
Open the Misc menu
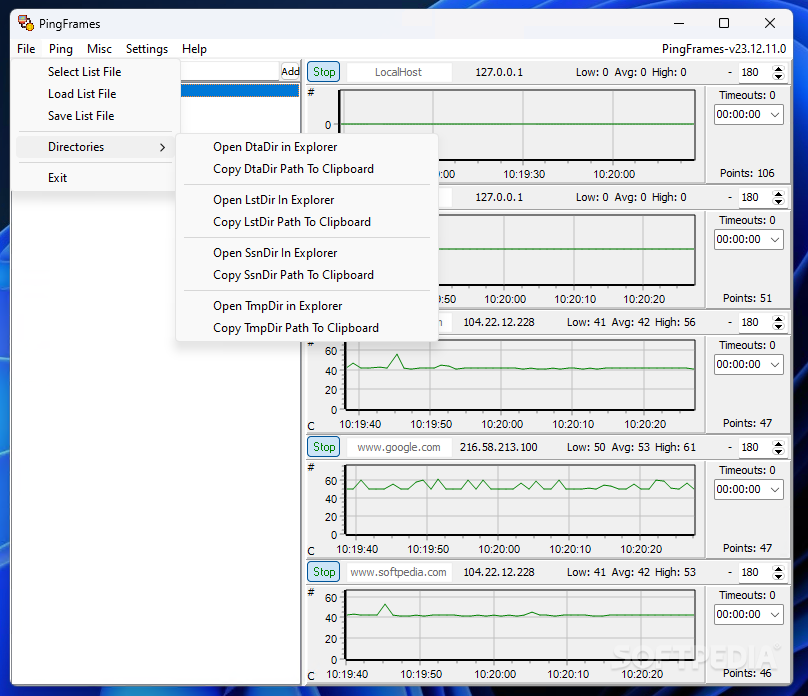[x=99, y=49]
